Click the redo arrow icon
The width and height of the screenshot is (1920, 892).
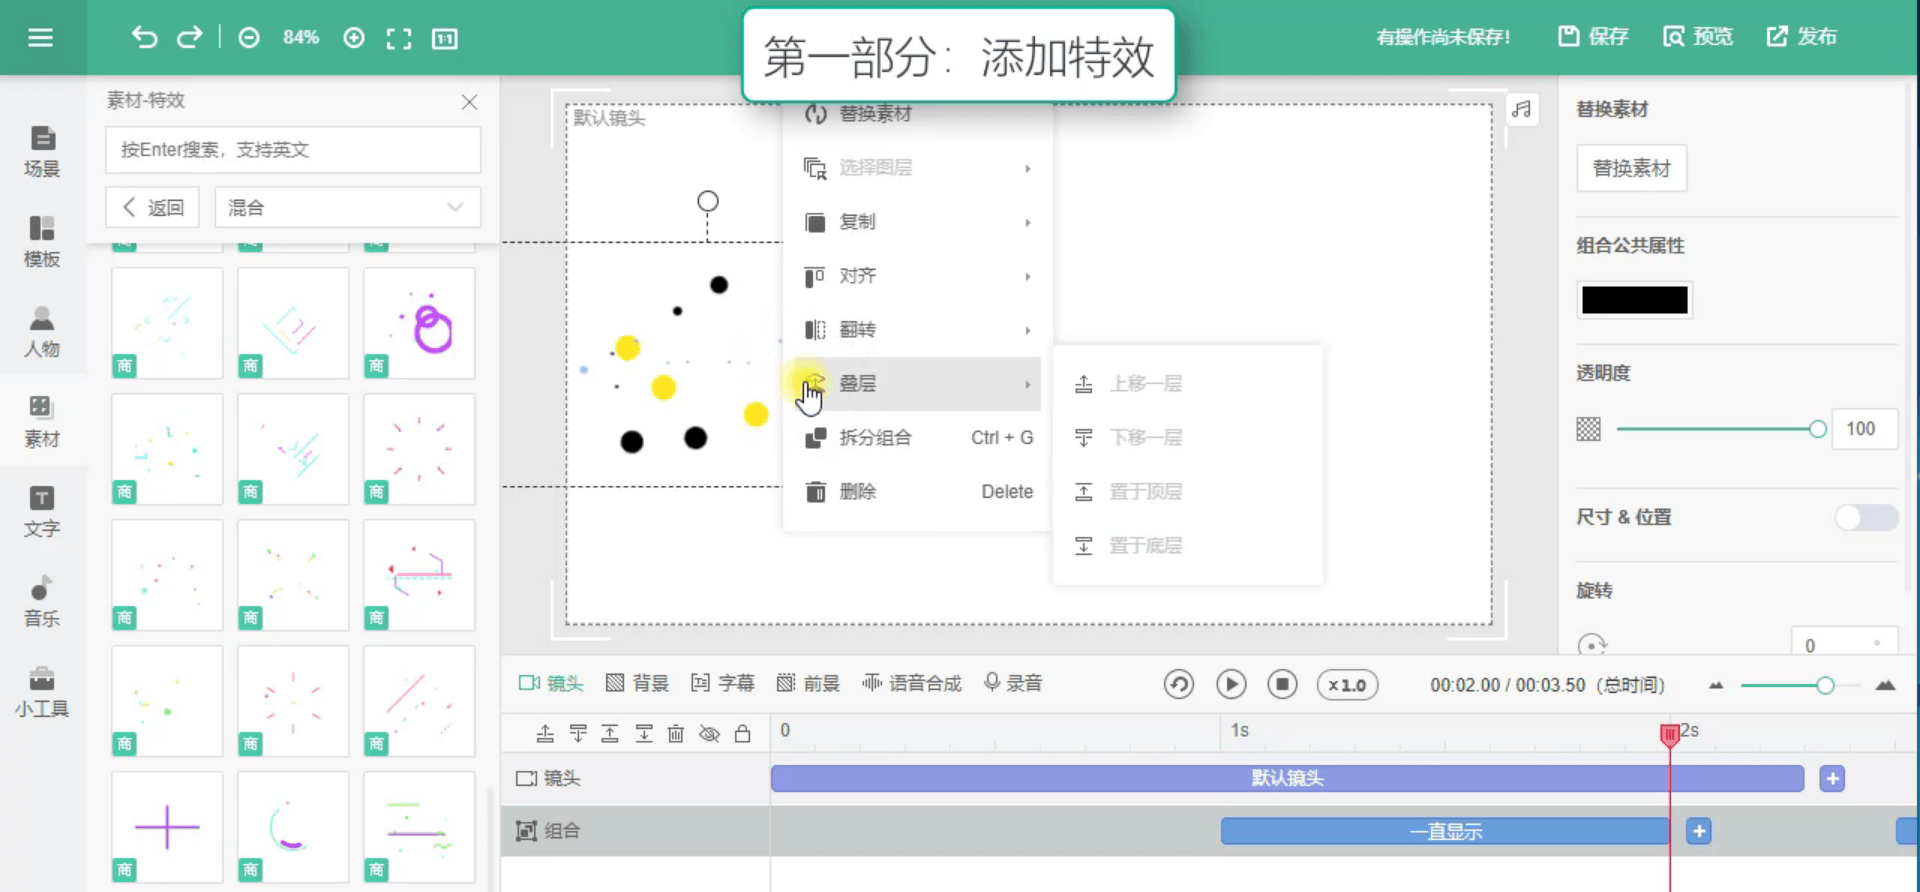coord(189,38)
